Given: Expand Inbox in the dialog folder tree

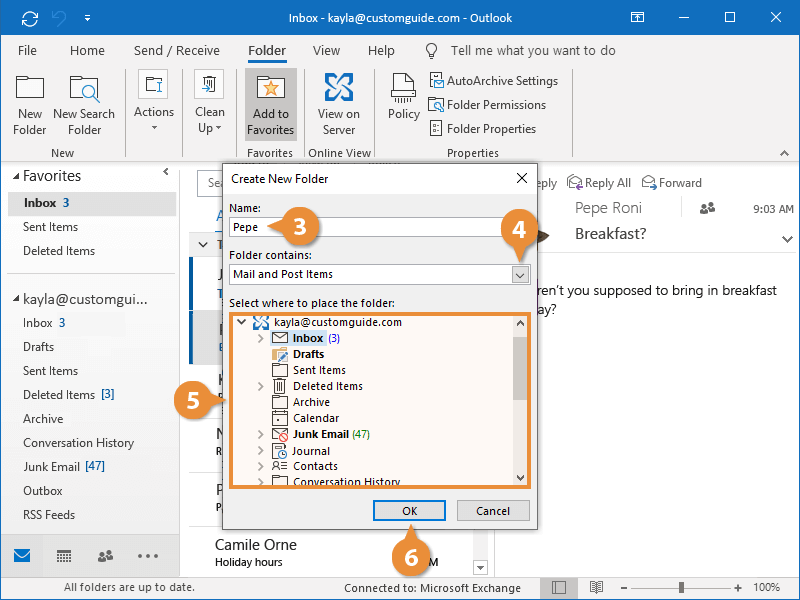Looking at the screenshot, I should click(261, 338).
